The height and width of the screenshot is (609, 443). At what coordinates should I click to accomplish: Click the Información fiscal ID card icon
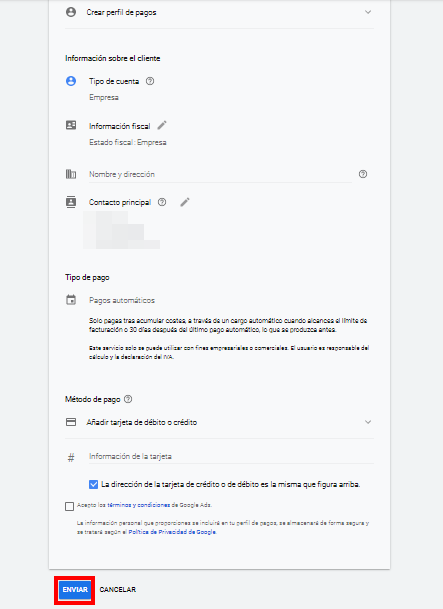pyautogui.click(x=71, y=125)
